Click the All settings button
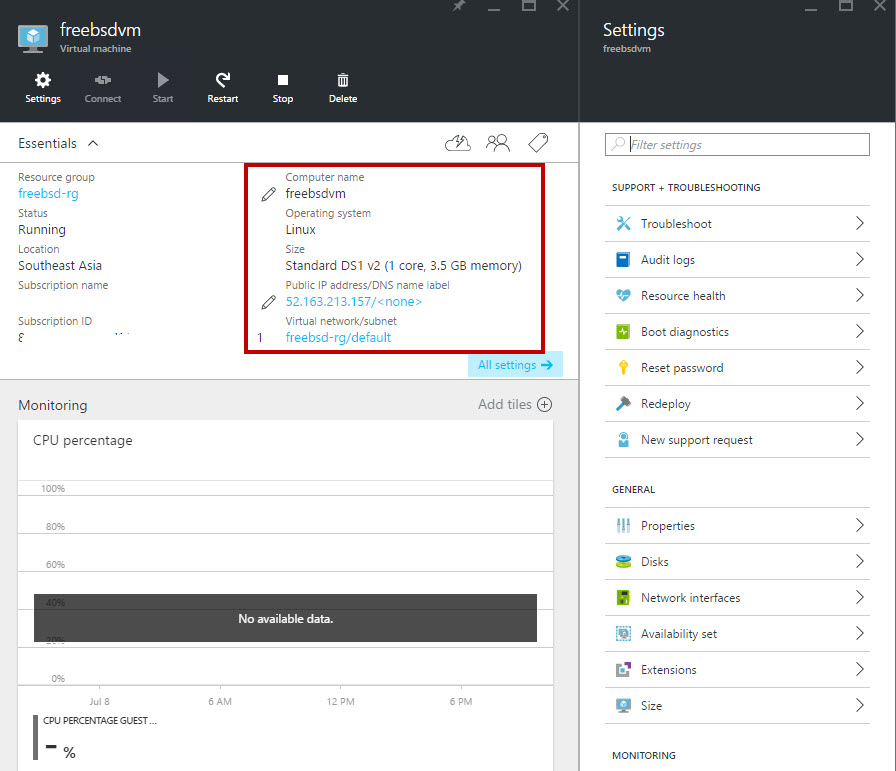Screen dimensions: 896x771 pyautogui.click(x=515, y=365)
